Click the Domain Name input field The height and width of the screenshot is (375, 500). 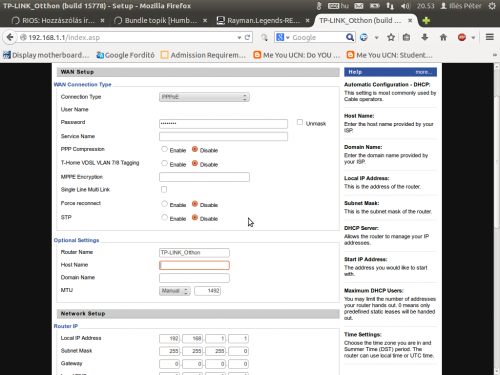194,278
